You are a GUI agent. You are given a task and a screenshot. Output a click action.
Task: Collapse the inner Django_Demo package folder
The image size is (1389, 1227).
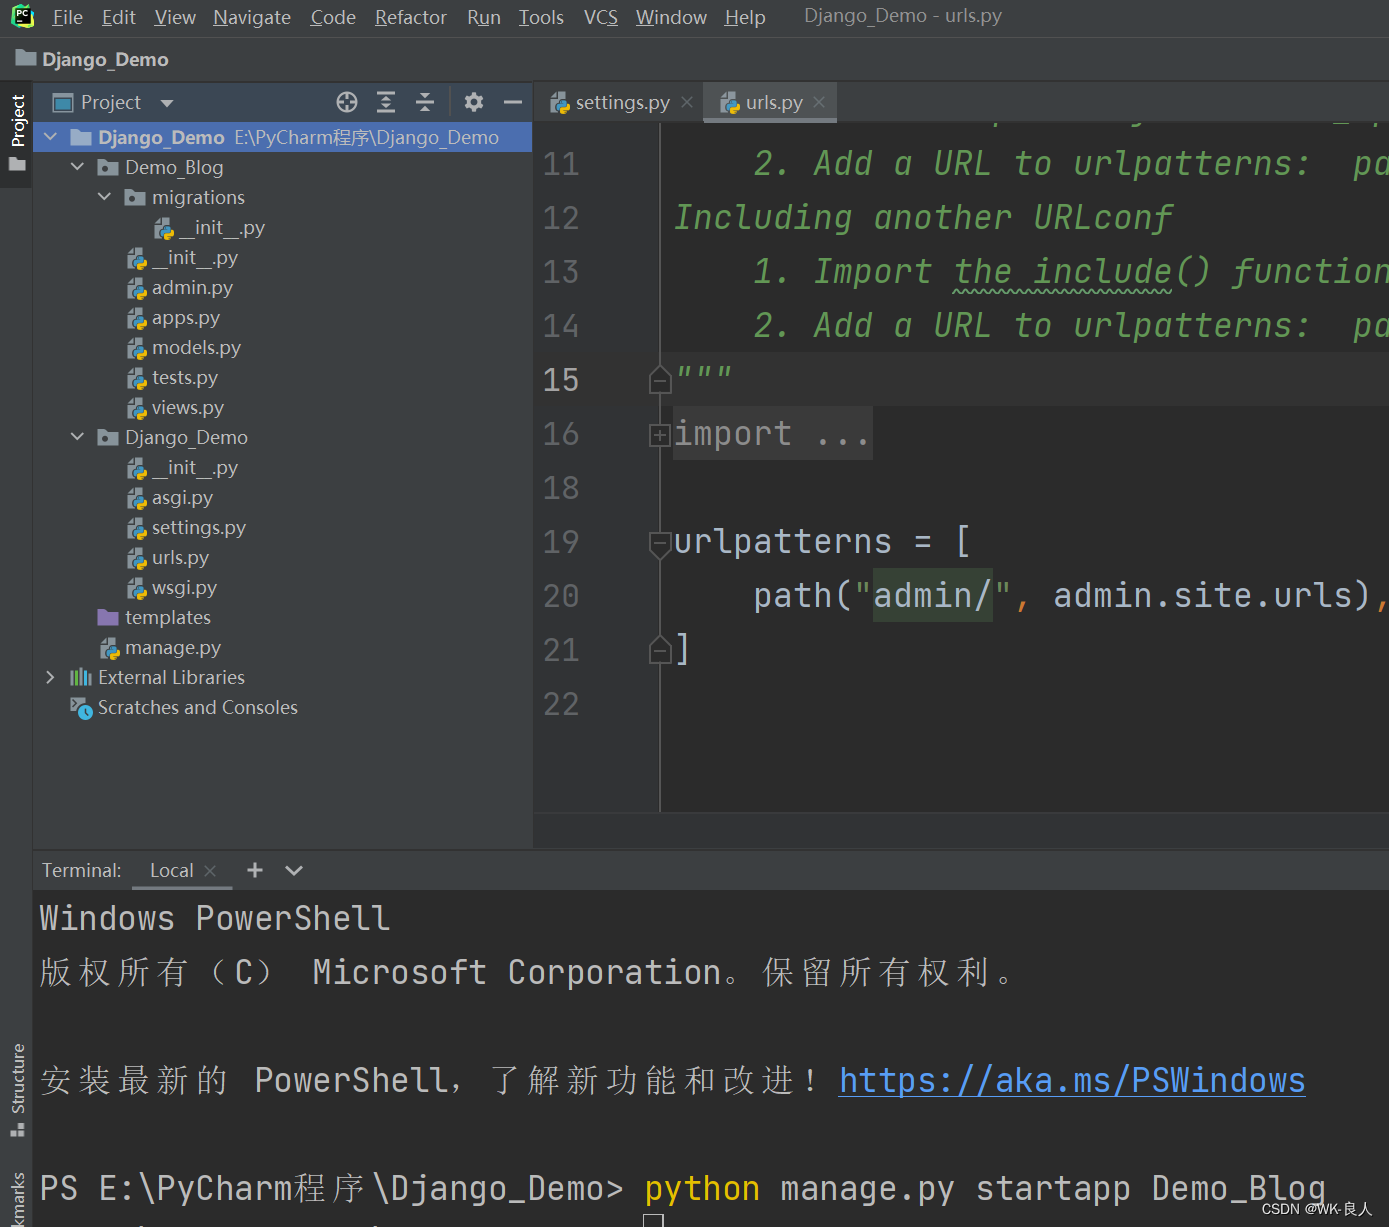78,436
